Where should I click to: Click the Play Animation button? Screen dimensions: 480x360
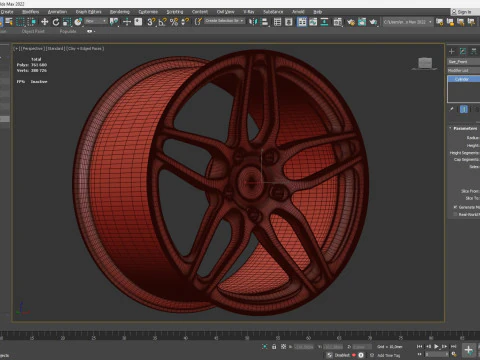click(x=436, y=347)
